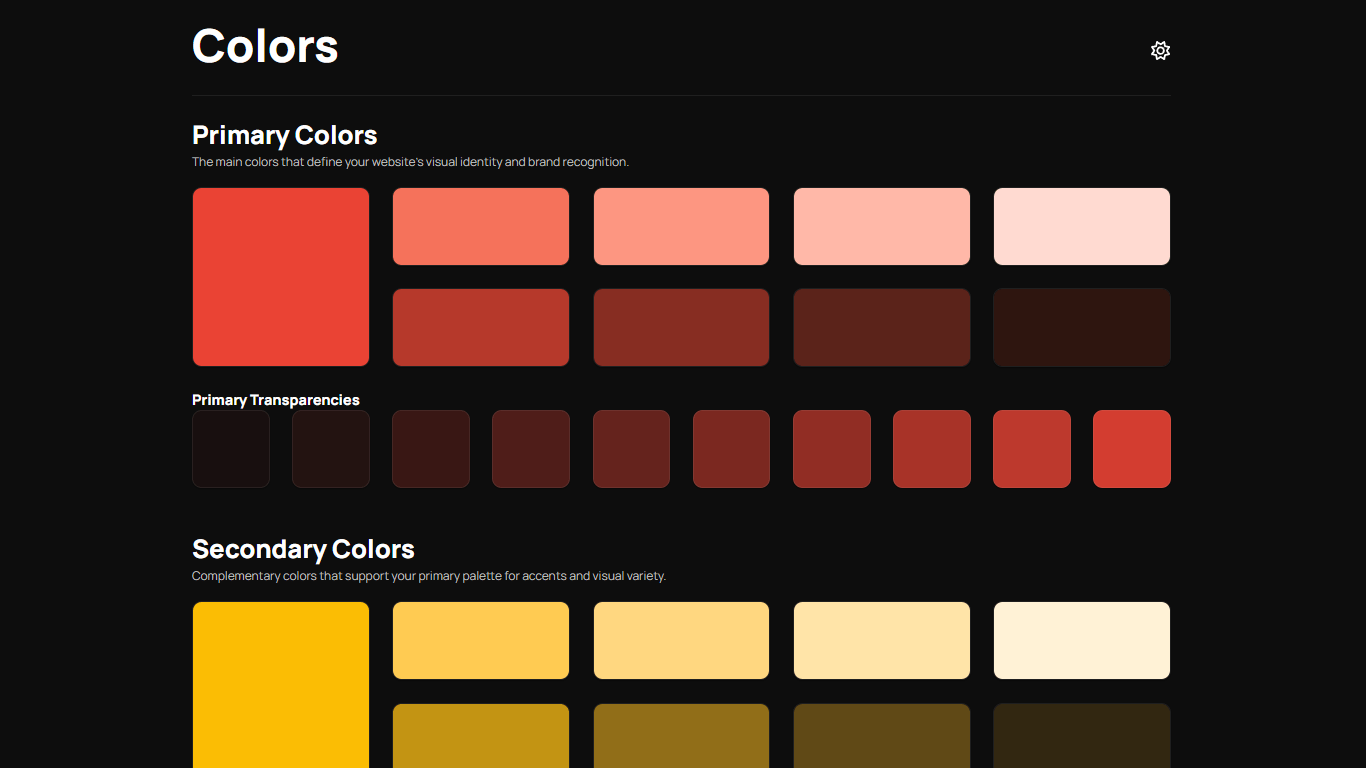Click the coral tint beside the red base

[x=481, y=227]
